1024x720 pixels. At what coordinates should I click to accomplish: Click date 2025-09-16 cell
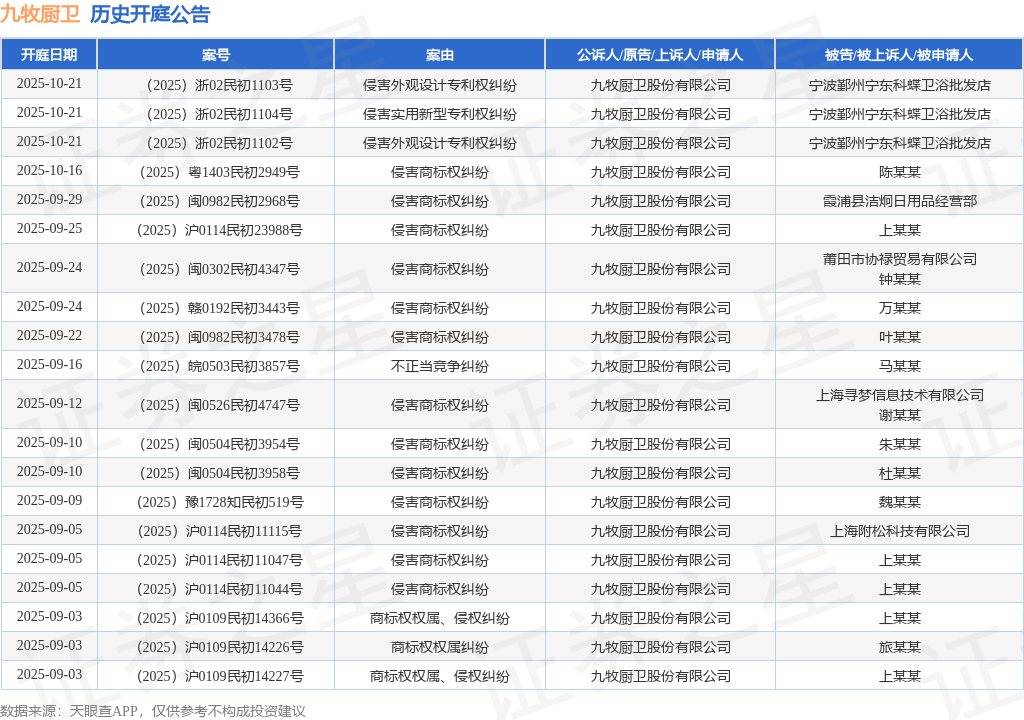point(49,365)
